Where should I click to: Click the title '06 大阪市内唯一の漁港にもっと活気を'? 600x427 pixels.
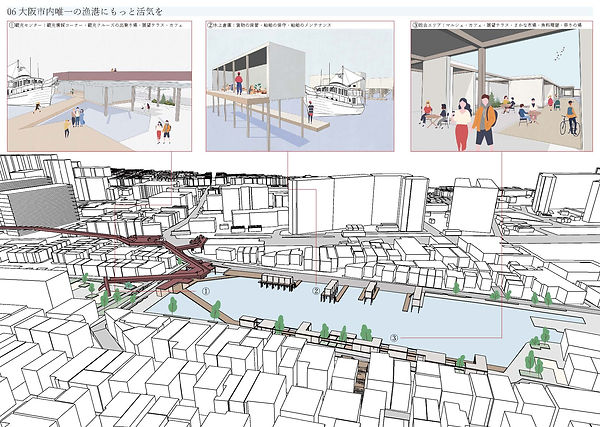[x=85, y=12]
